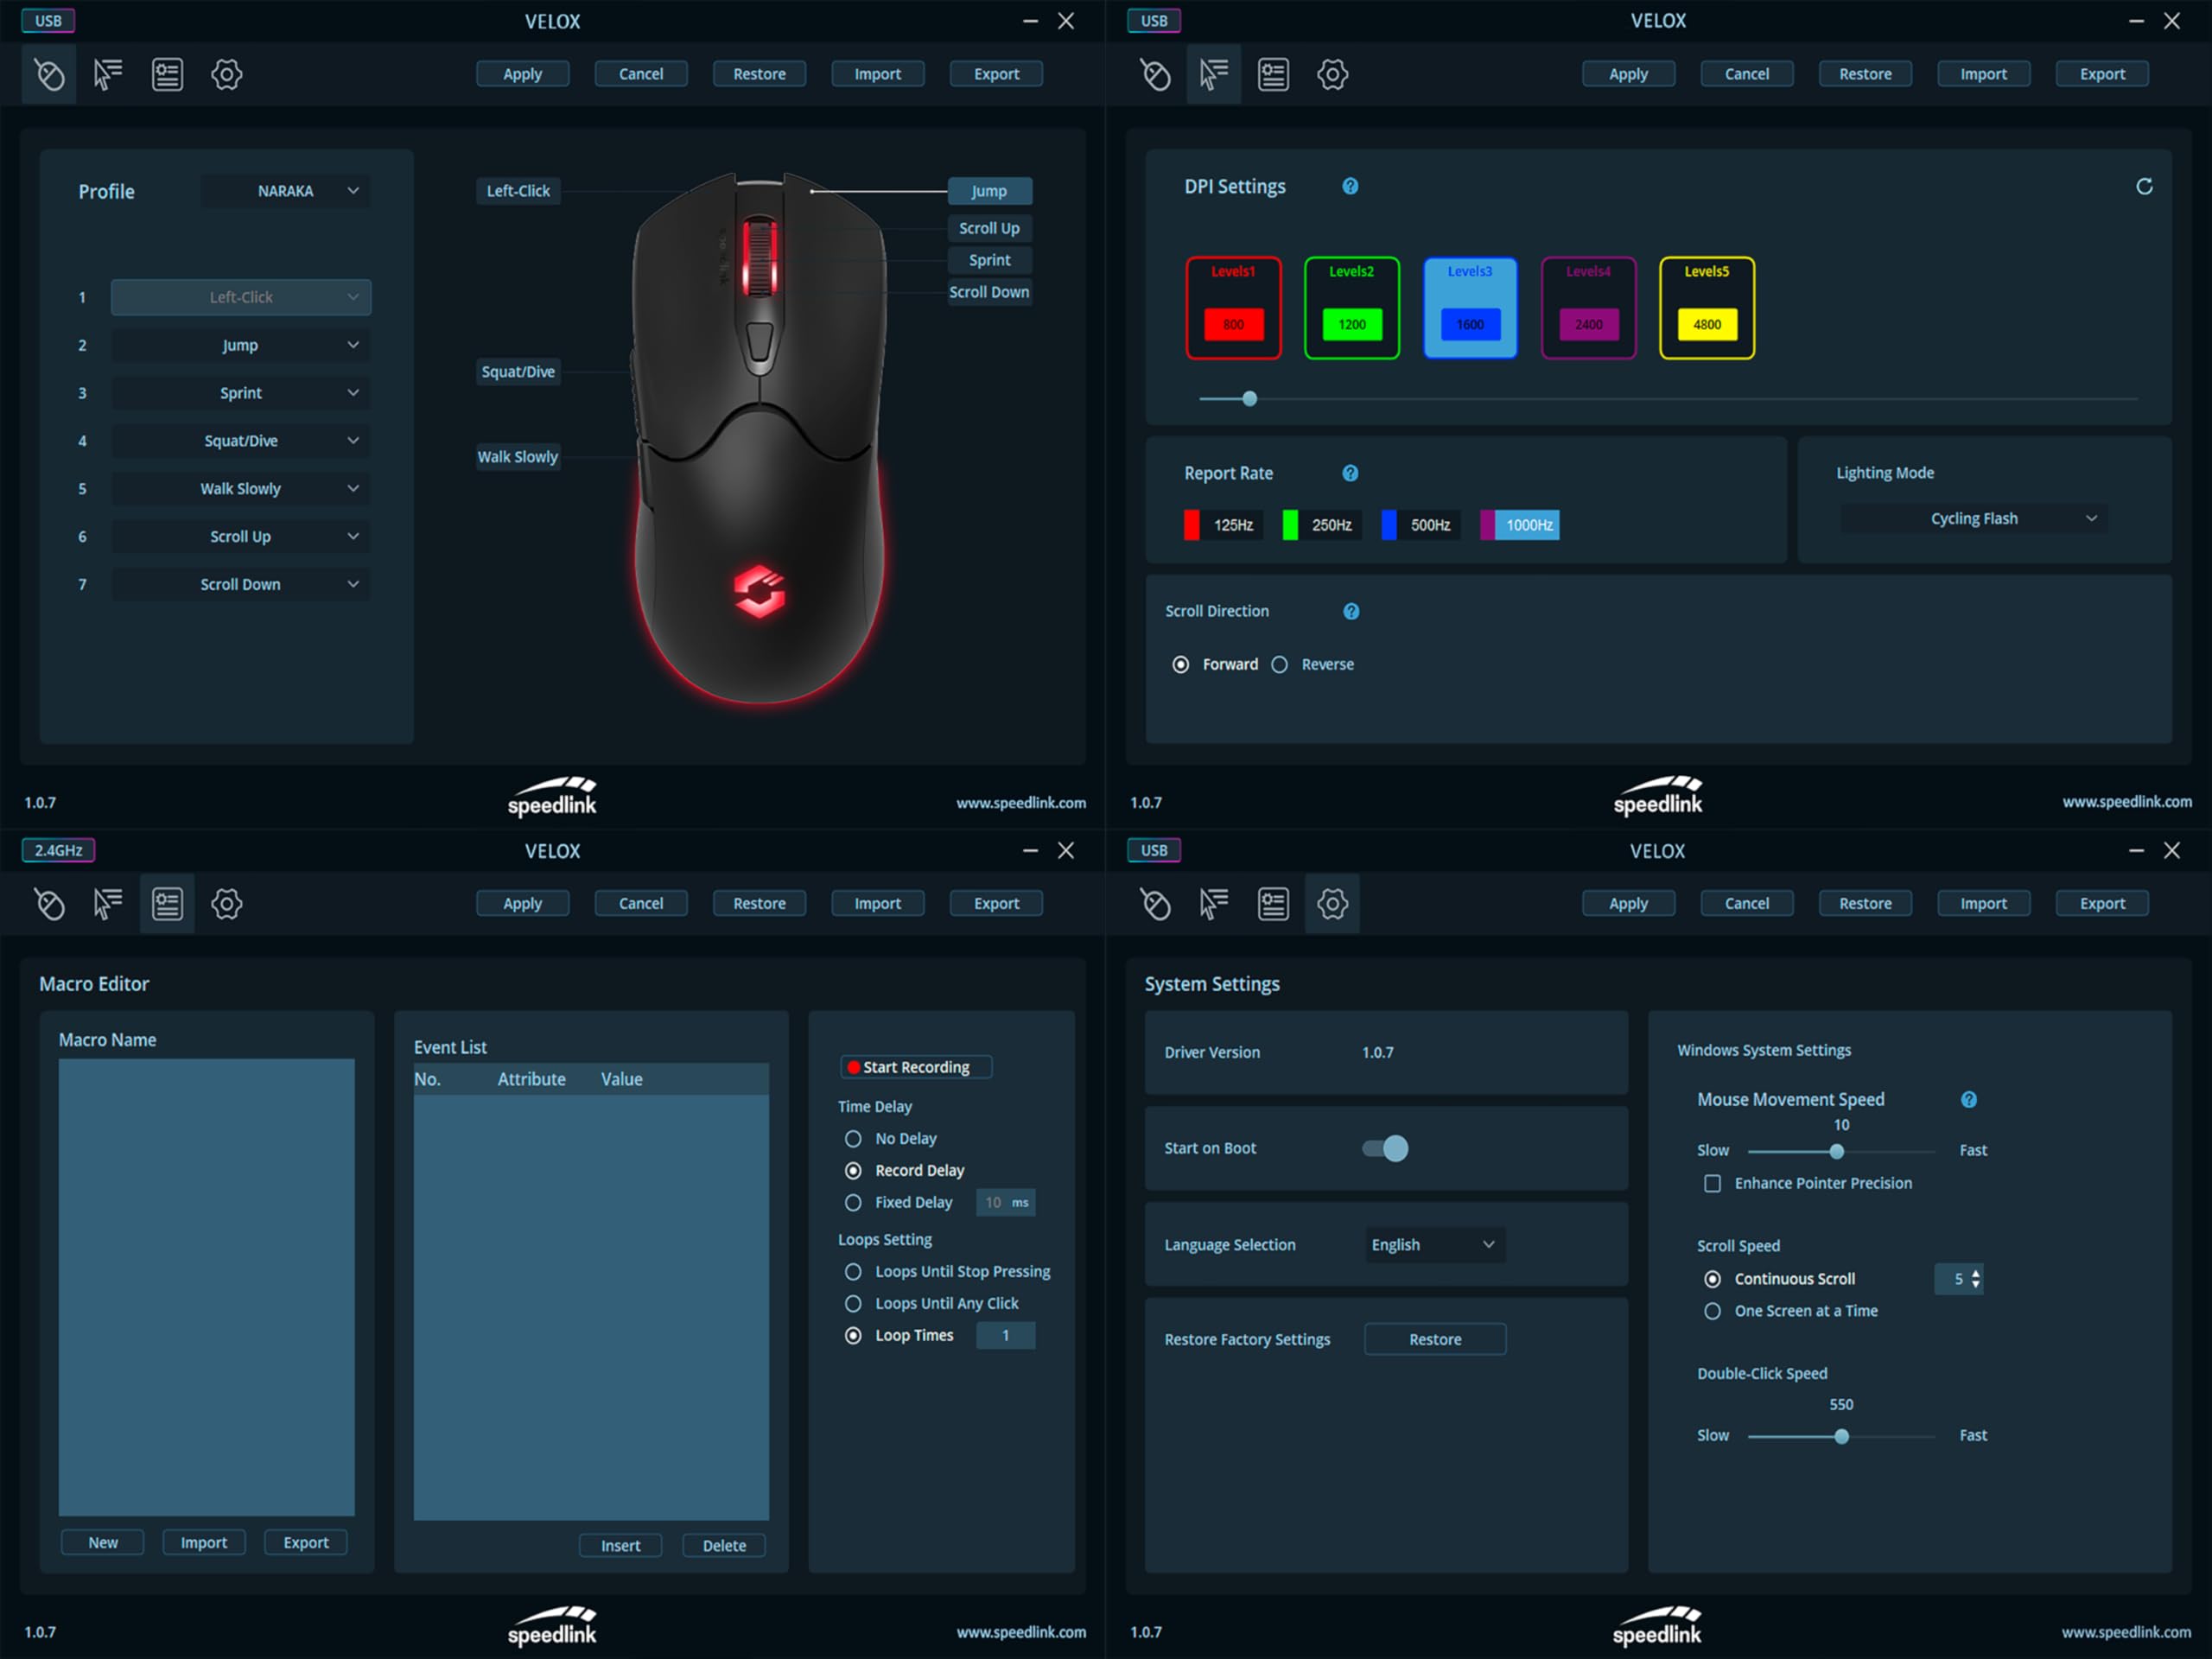Open button 4 Squat/Dive dropdown
This screenshot has width=2212, height=1659.
241,441
